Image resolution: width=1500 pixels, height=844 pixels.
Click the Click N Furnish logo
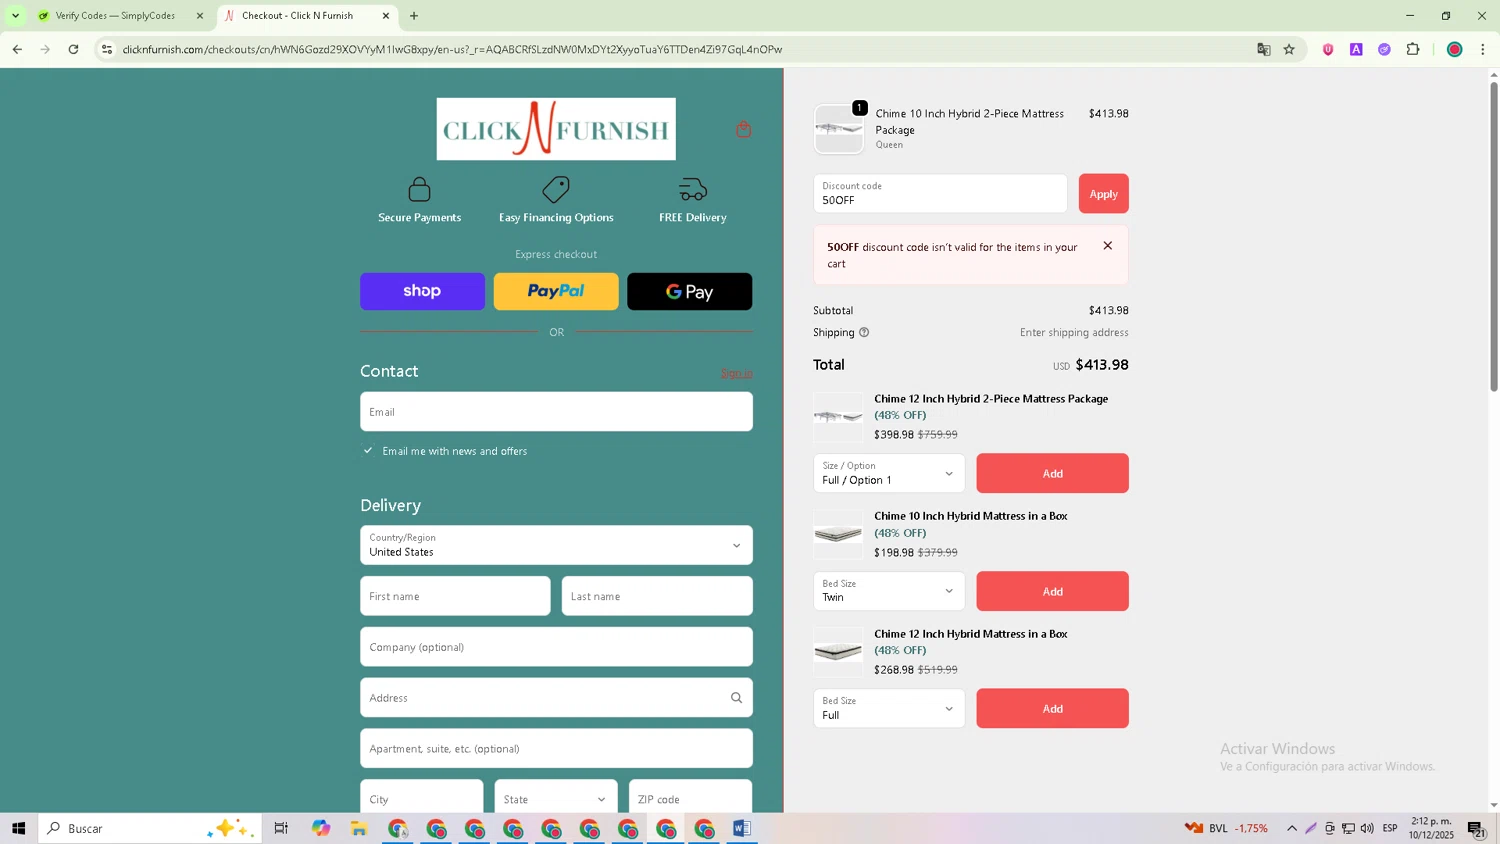tap(556, 129)
